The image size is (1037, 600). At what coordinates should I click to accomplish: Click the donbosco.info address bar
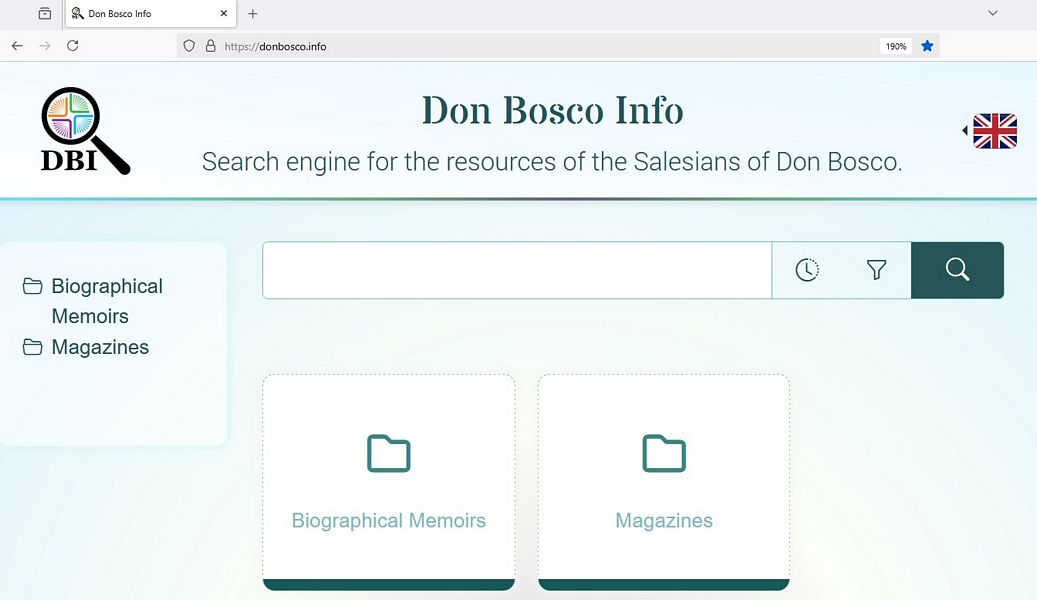click(x=558, y=46)
